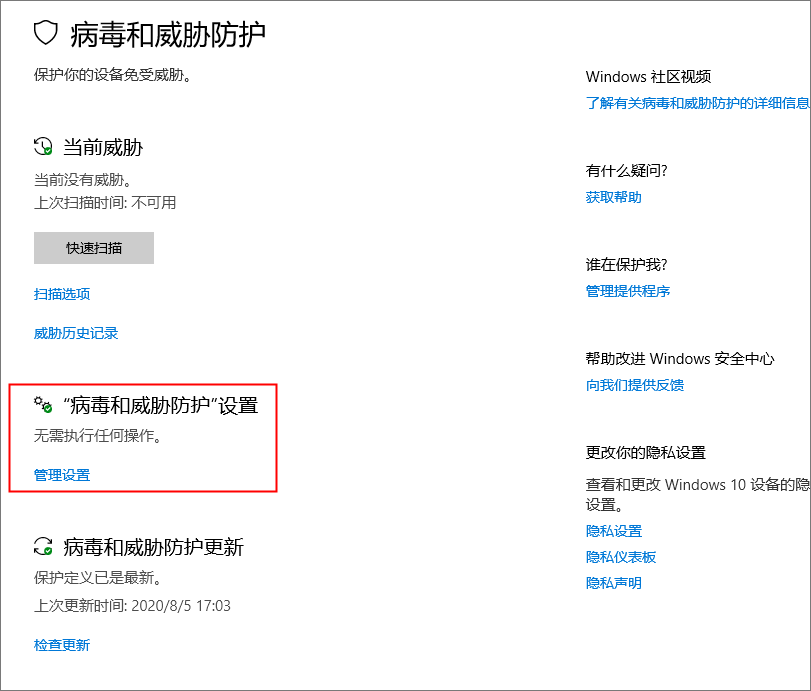
Task: Open 了解有关病毒和威胁防护的详细信息 link
Action: (x=697, y=102)
